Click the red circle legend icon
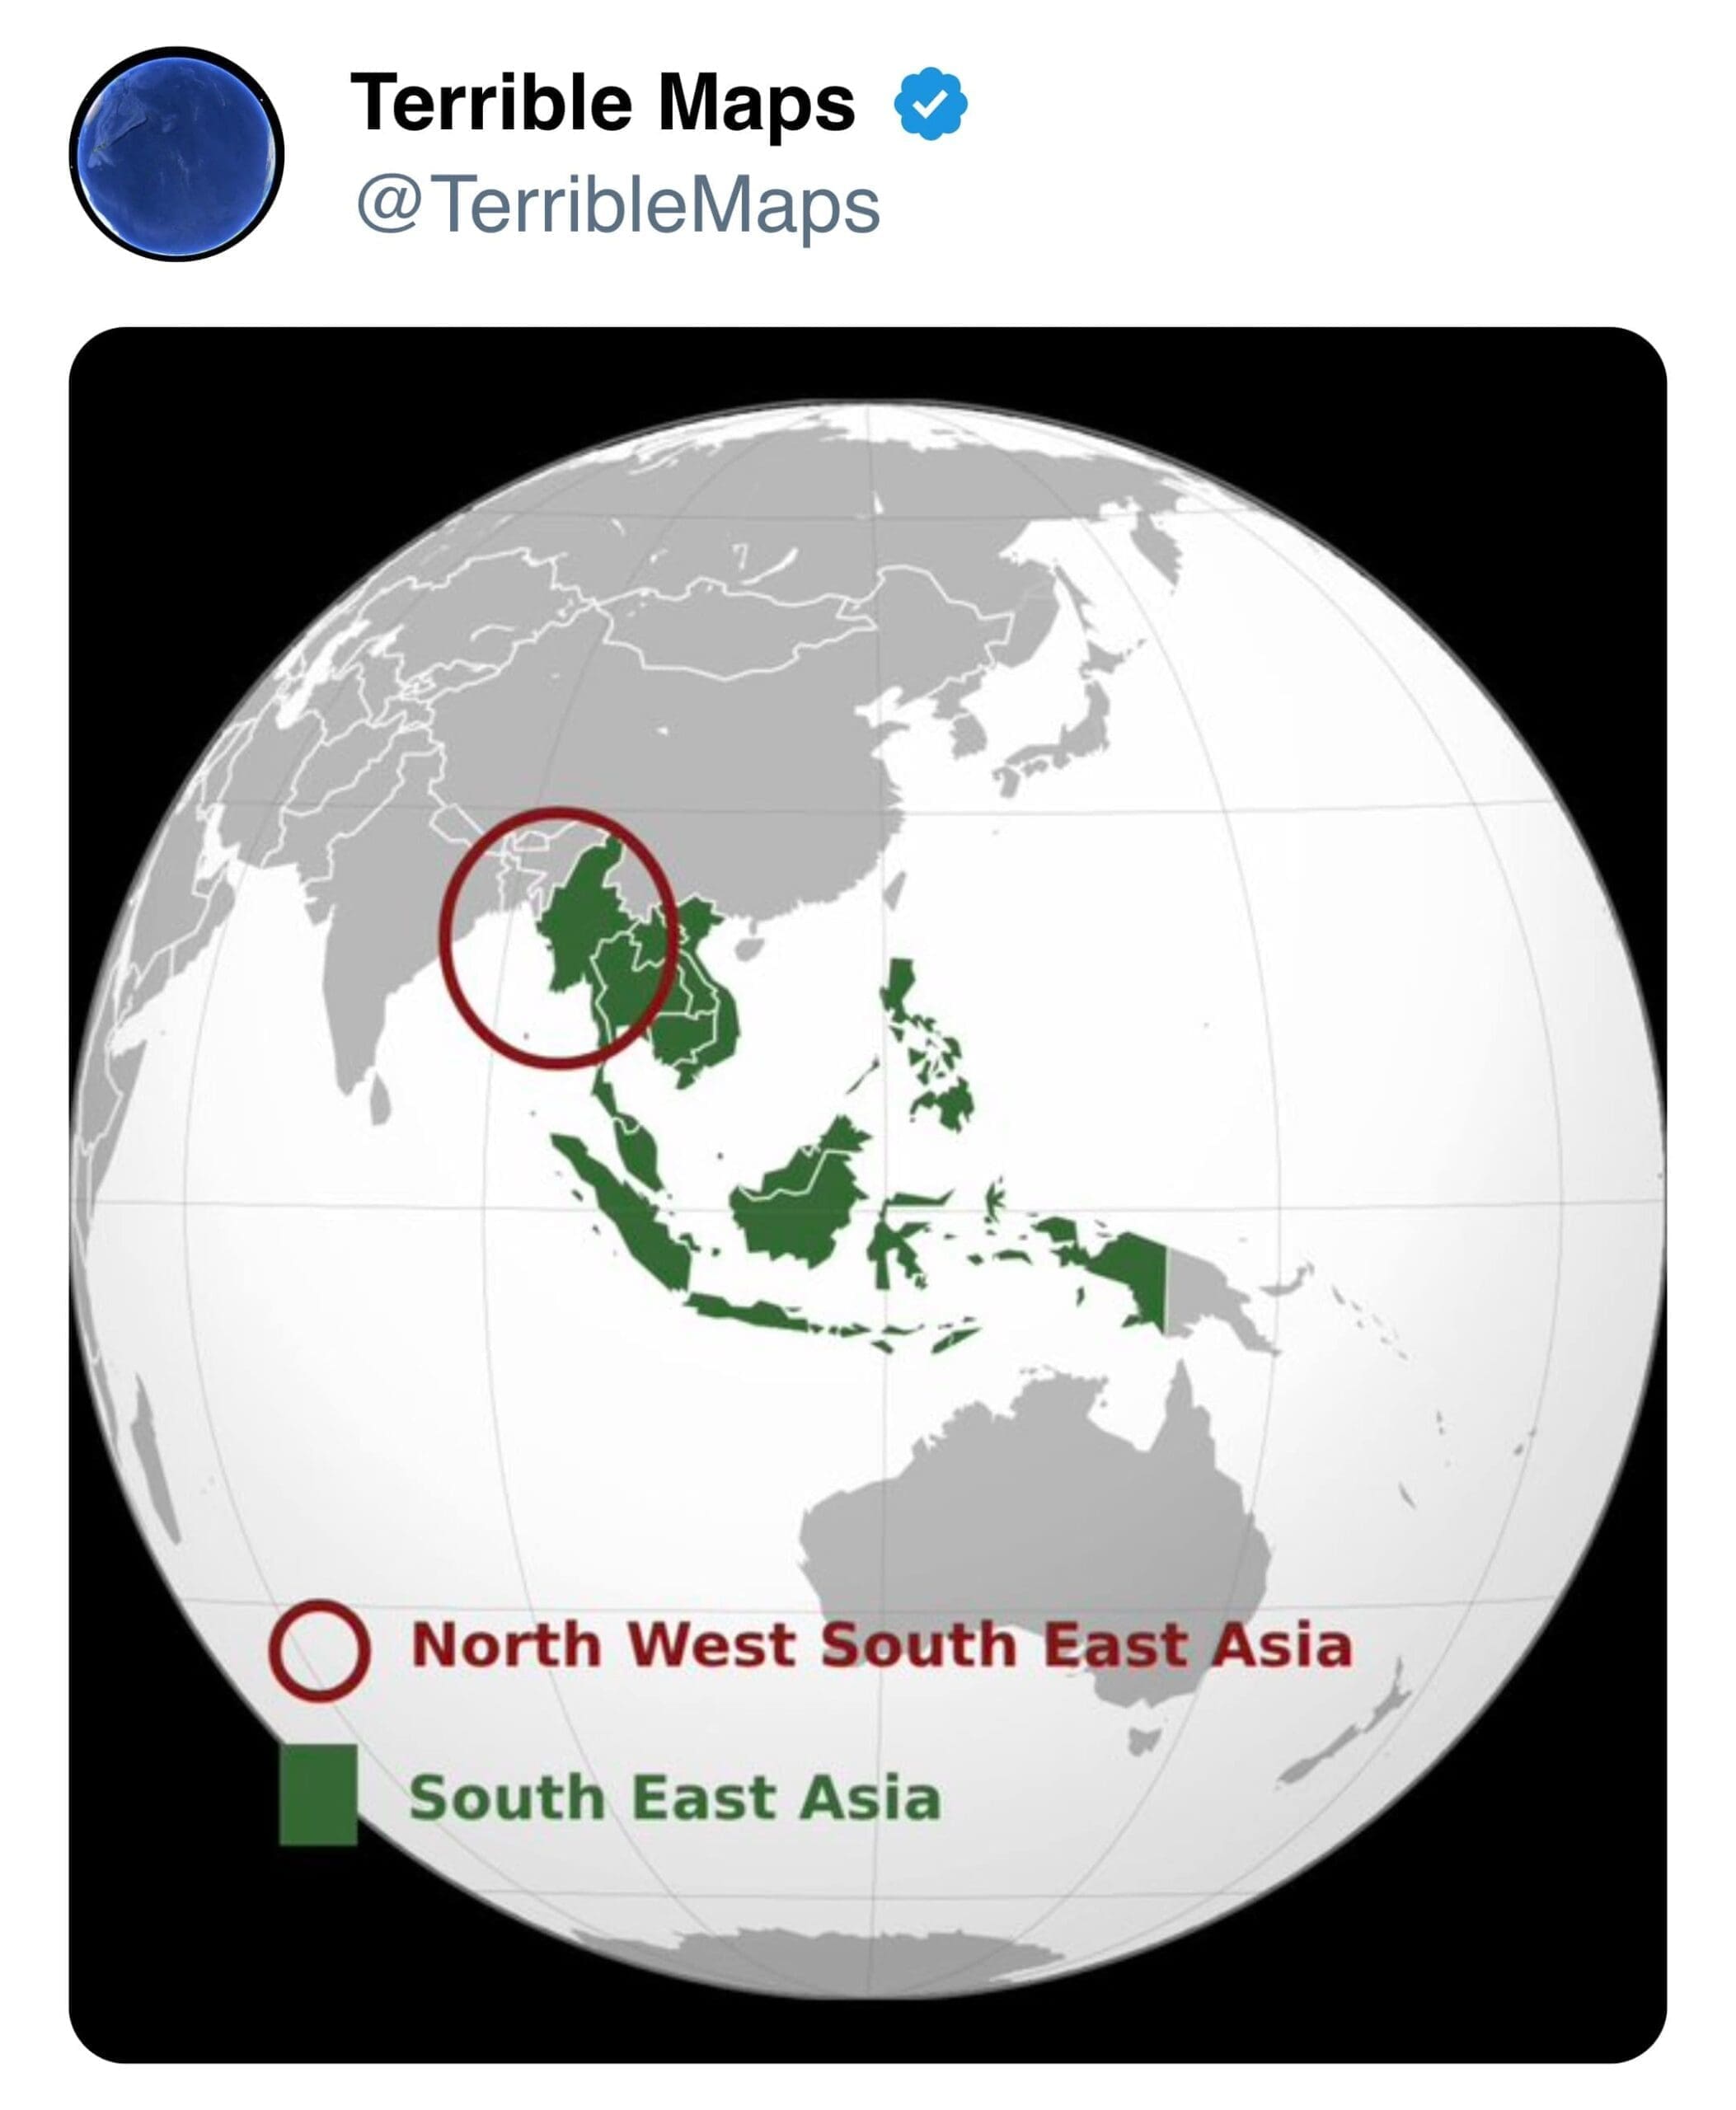1736x2110 pixels. (x=319, y=1651)
